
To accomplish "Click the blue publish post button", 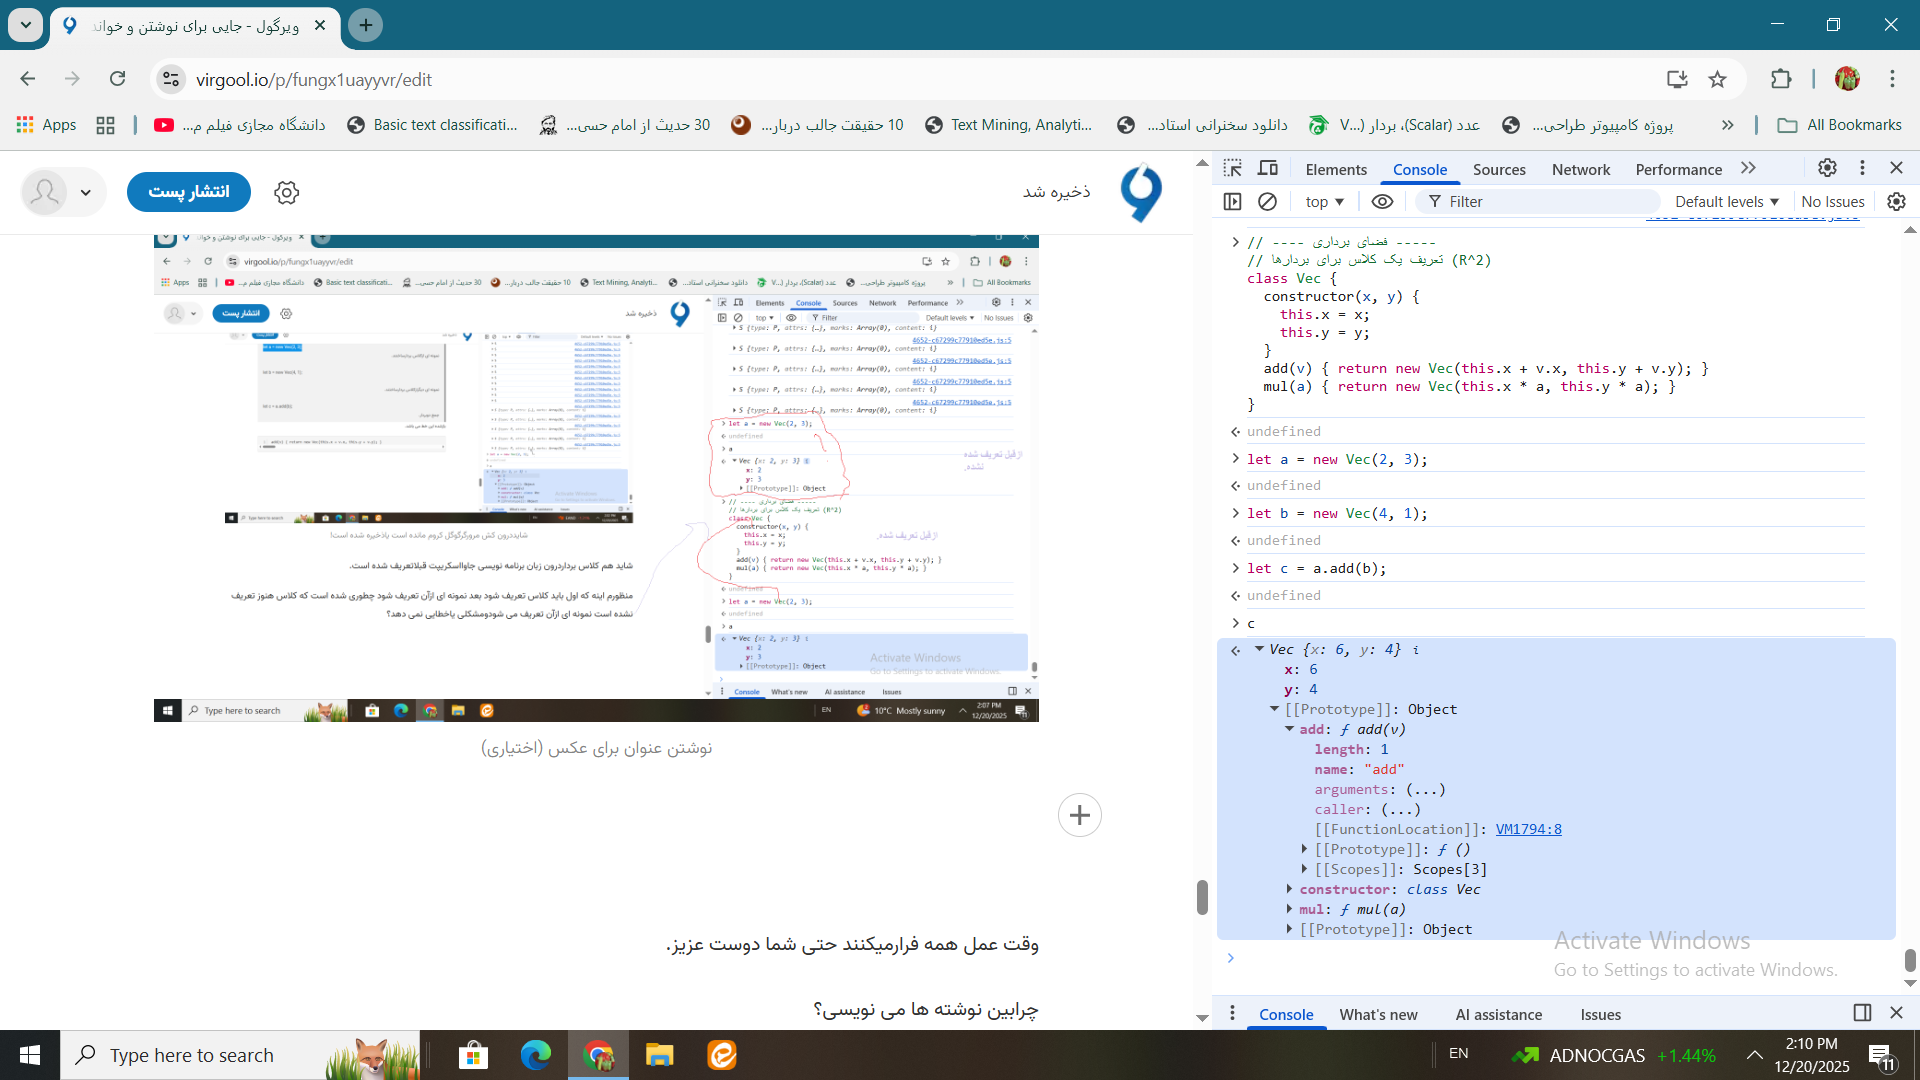I will [189, 191].
